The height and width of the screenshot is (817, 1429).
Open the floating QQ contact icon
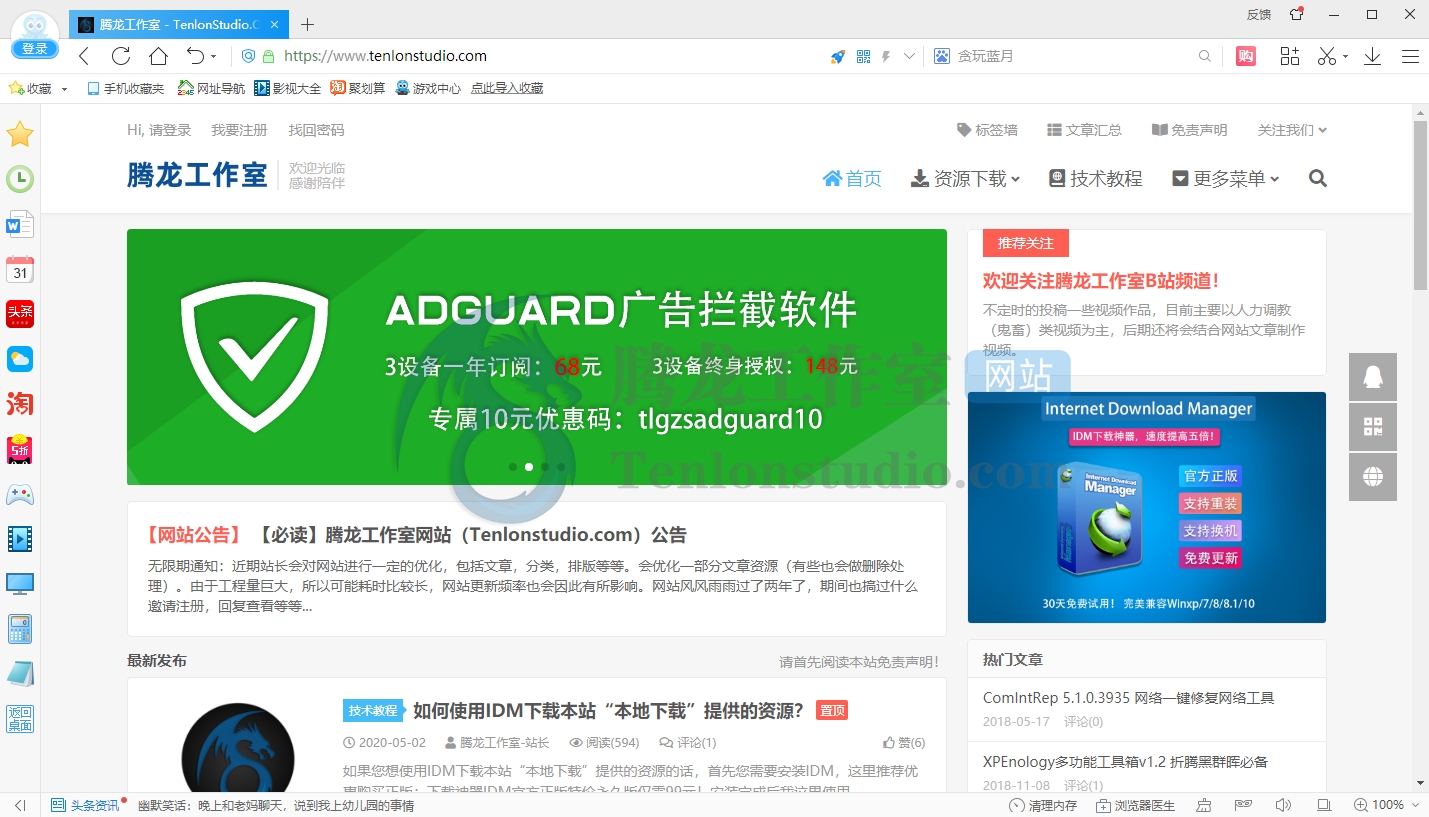click(1373, 377)
